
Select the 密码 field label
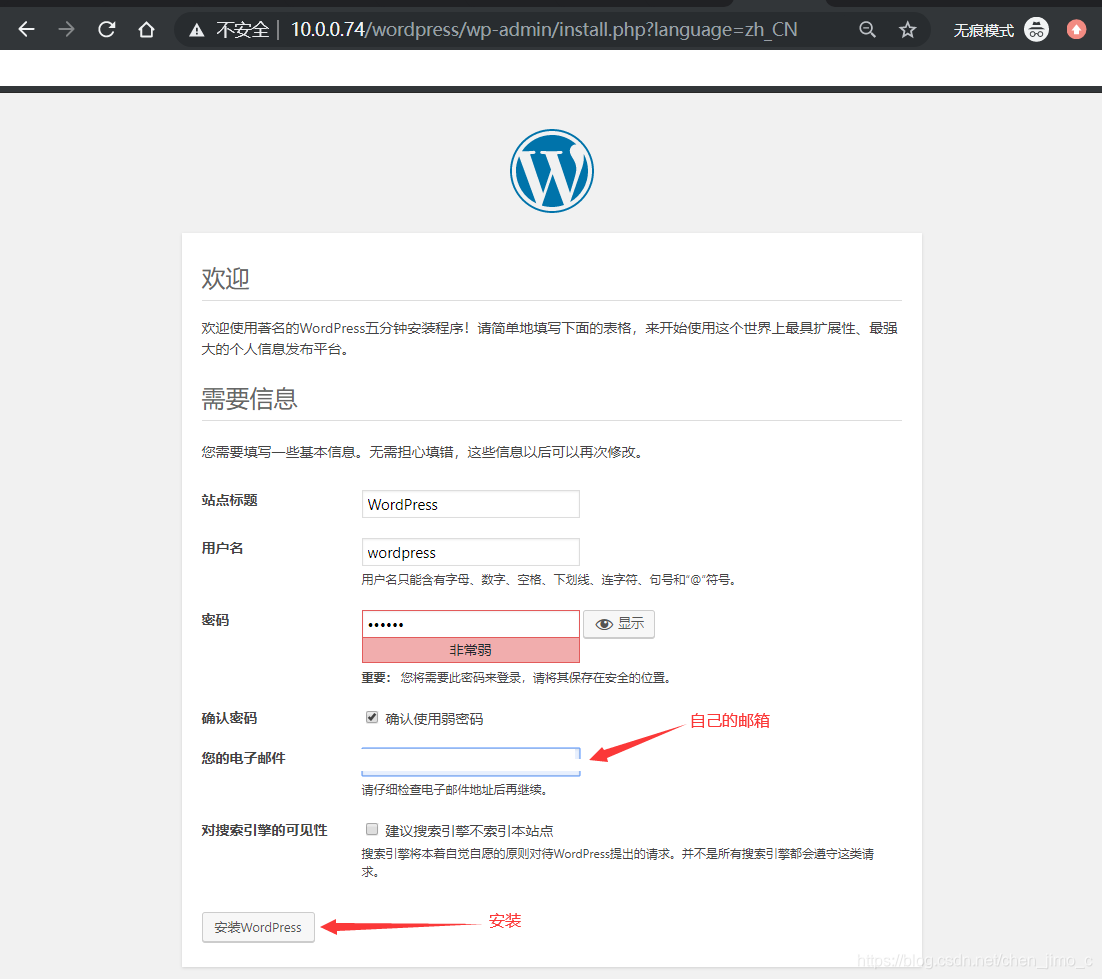tap(215, 620)
